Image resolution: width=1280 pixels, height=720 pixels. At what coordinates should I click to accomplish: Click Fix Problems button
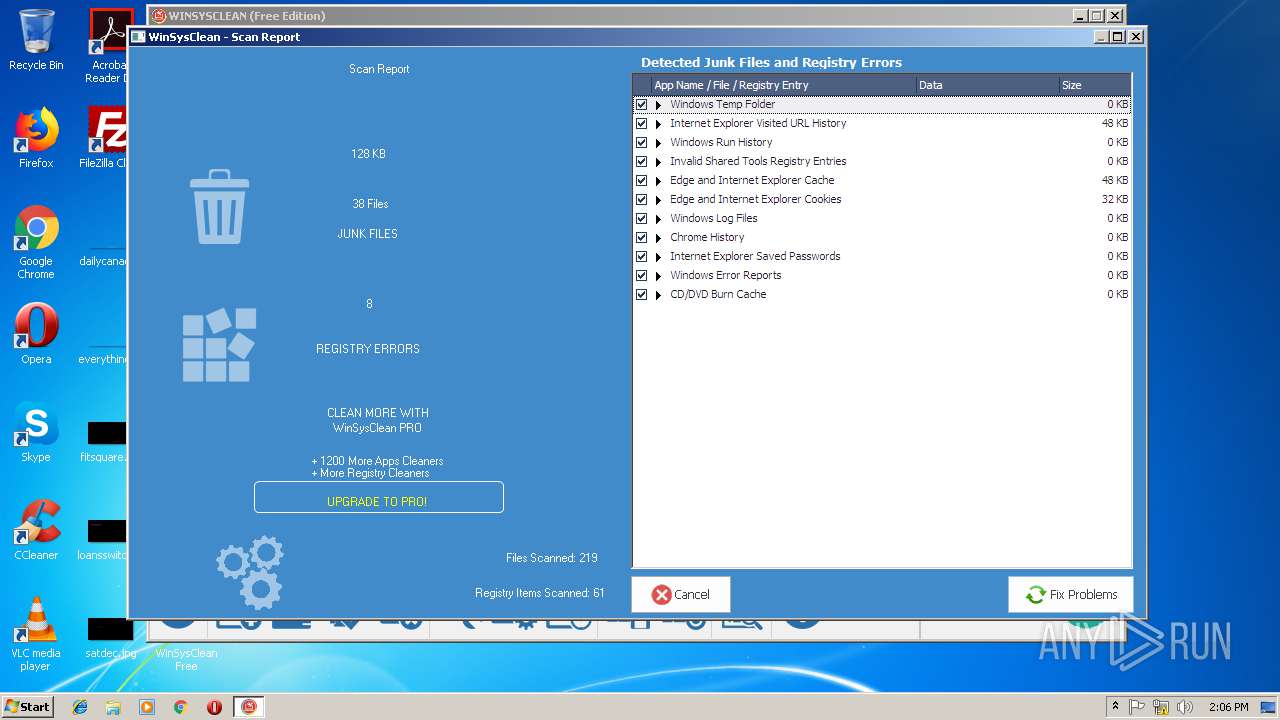[1070, 594]
